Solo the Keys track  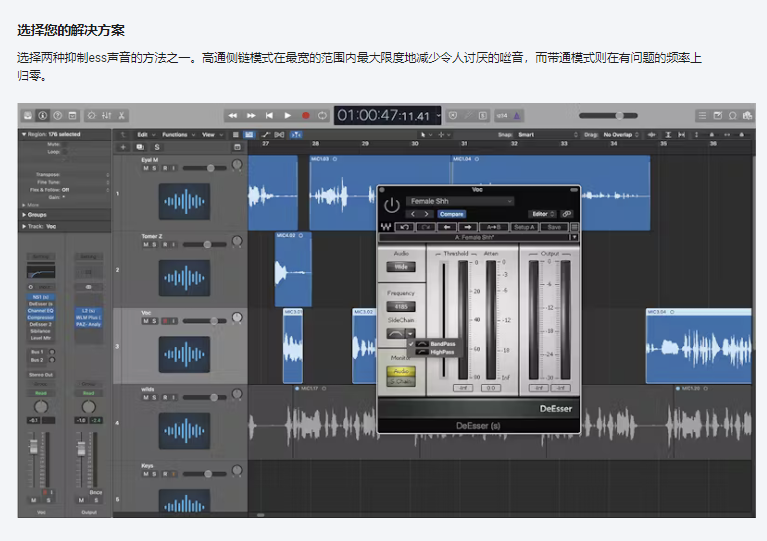pos(154,474)
